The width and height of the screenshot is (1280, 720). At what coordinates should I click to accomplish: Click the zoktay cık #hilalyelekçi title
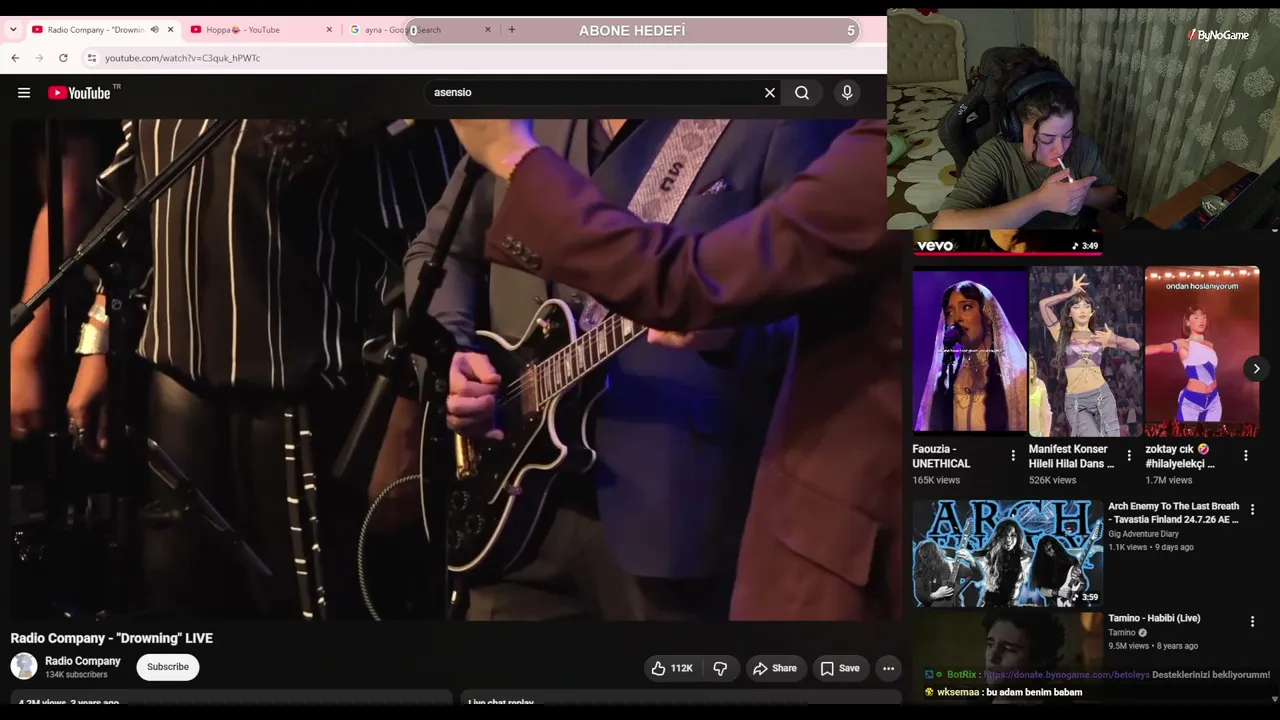pyautogui.click(x=1180, y=457)
